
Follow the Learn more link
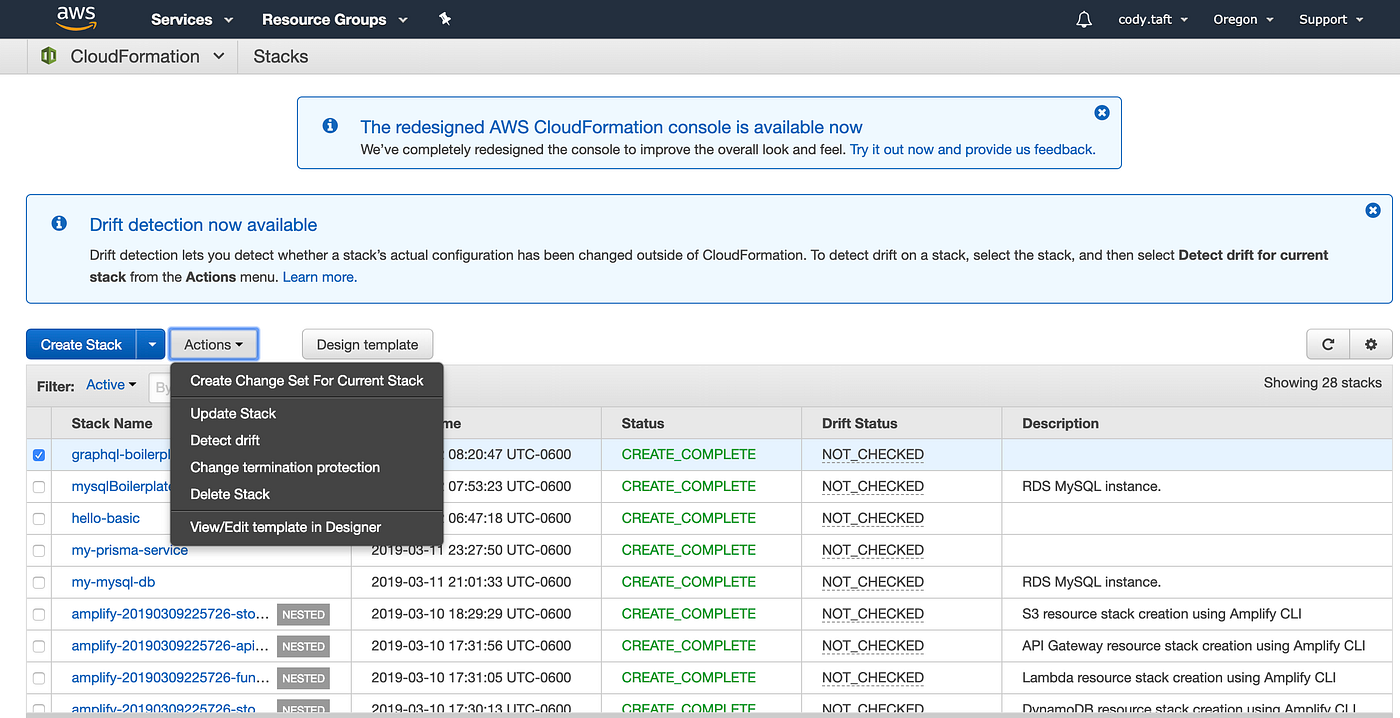(318, 276)
